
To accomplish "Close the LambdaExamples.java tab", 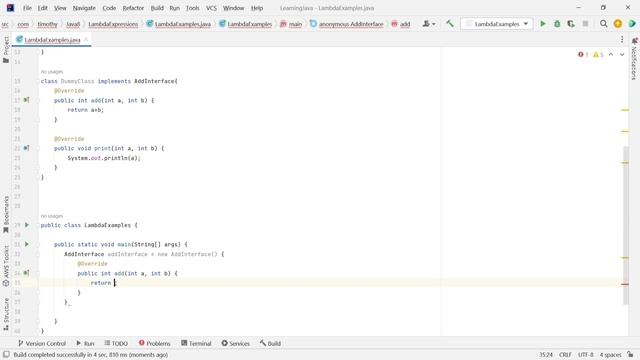I will [x=86, y=39].
